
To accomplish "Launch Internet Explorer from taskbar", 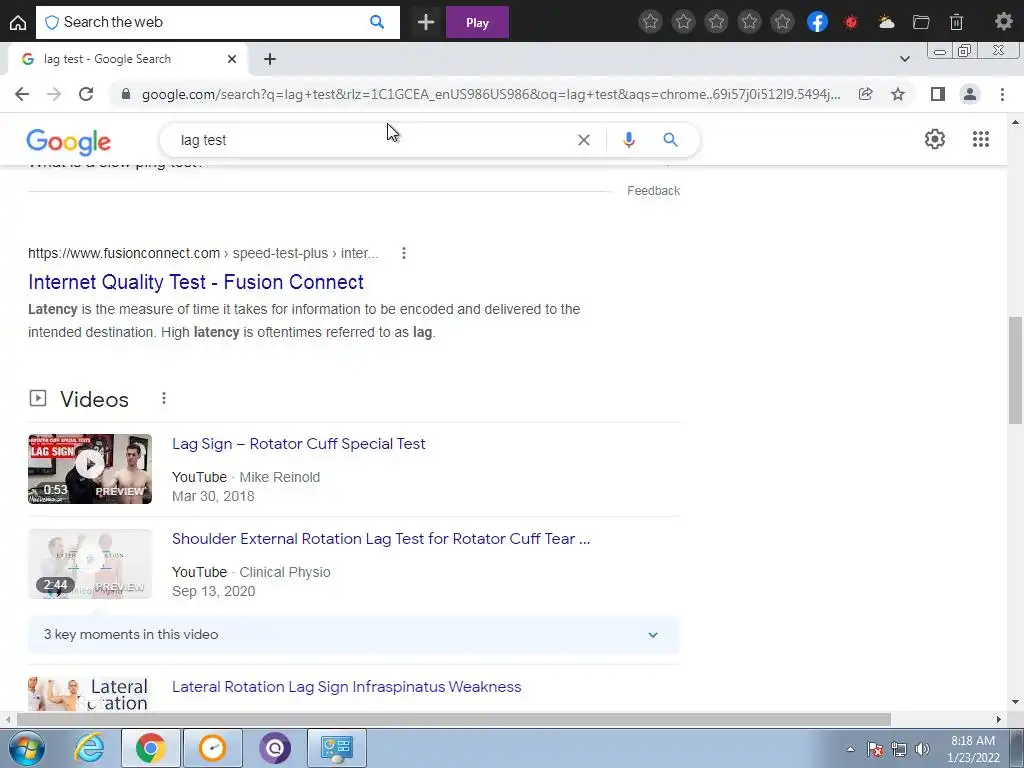I will 88,748.
